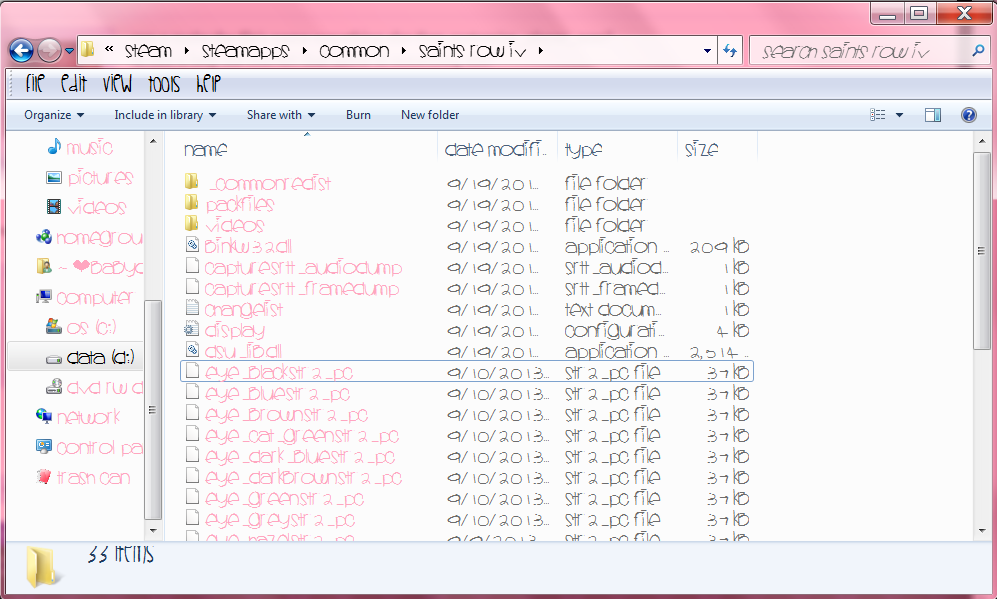Sort by the type column header
Screen dimensions: 997x599
click(584, 150)
